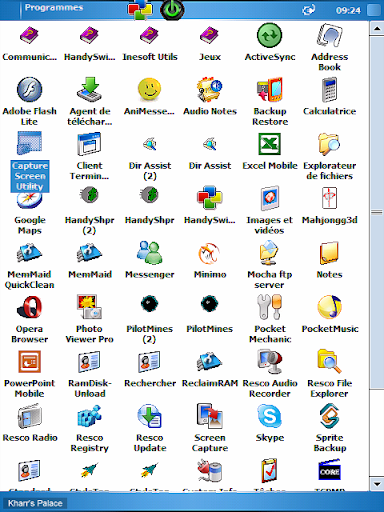The height and width of the screenshot is (512, 384).
Task: Select Capture Screen Utility icon
Action: point(29,143)
